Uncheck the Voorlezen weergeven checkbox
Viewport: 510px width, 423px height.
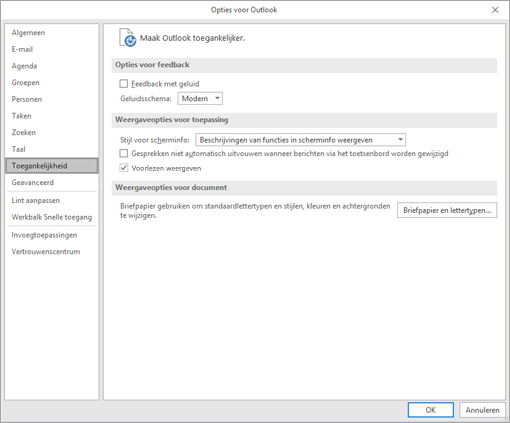click(x=124, y=168)
